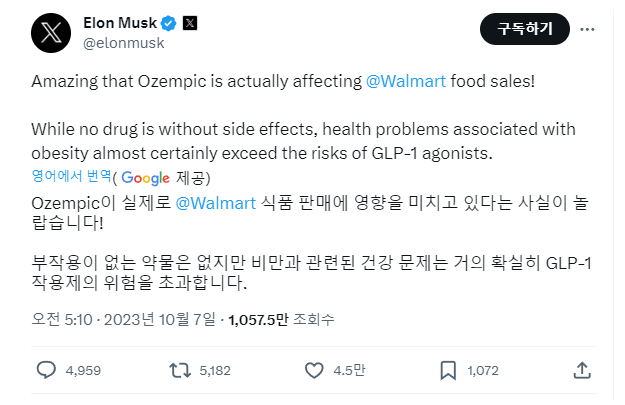Like the post with the heart icon

[x=314, y=370]
